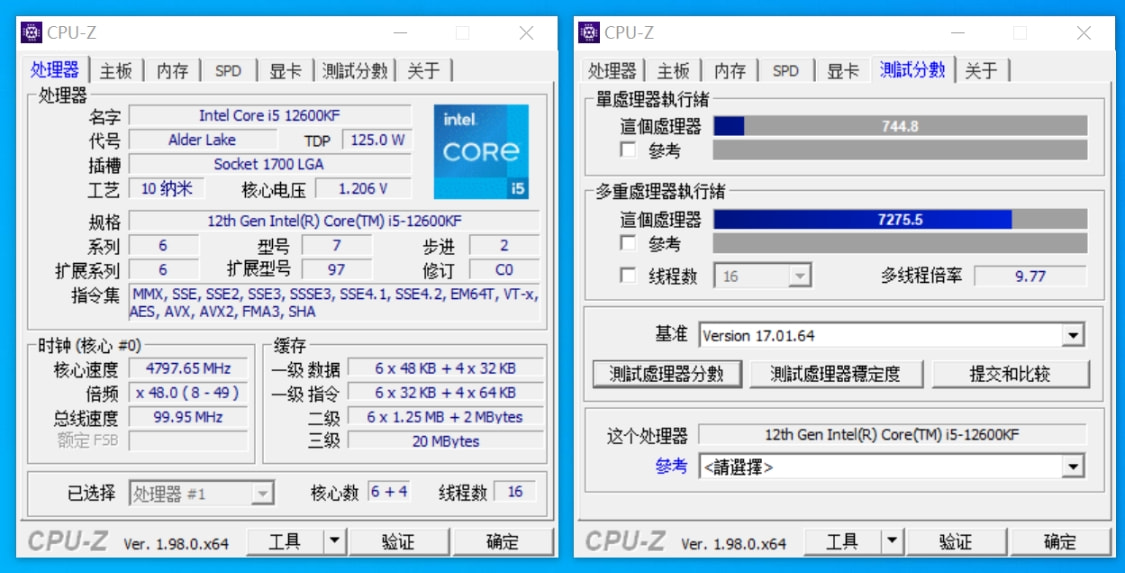Viewport: 1125px width, 573px height.
Task: Click the 核心数 value 6 + 4
Action: (388, 492)
